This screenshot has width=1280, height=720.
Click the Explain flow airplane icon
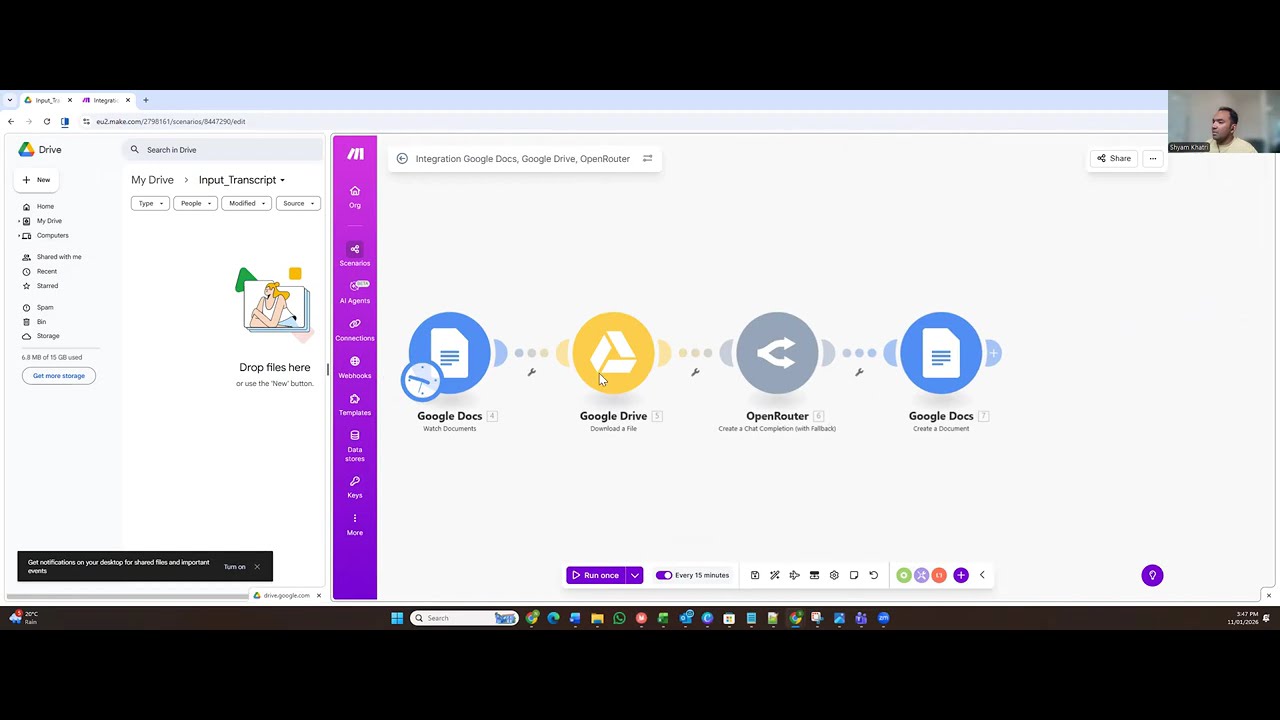point(794,575)
